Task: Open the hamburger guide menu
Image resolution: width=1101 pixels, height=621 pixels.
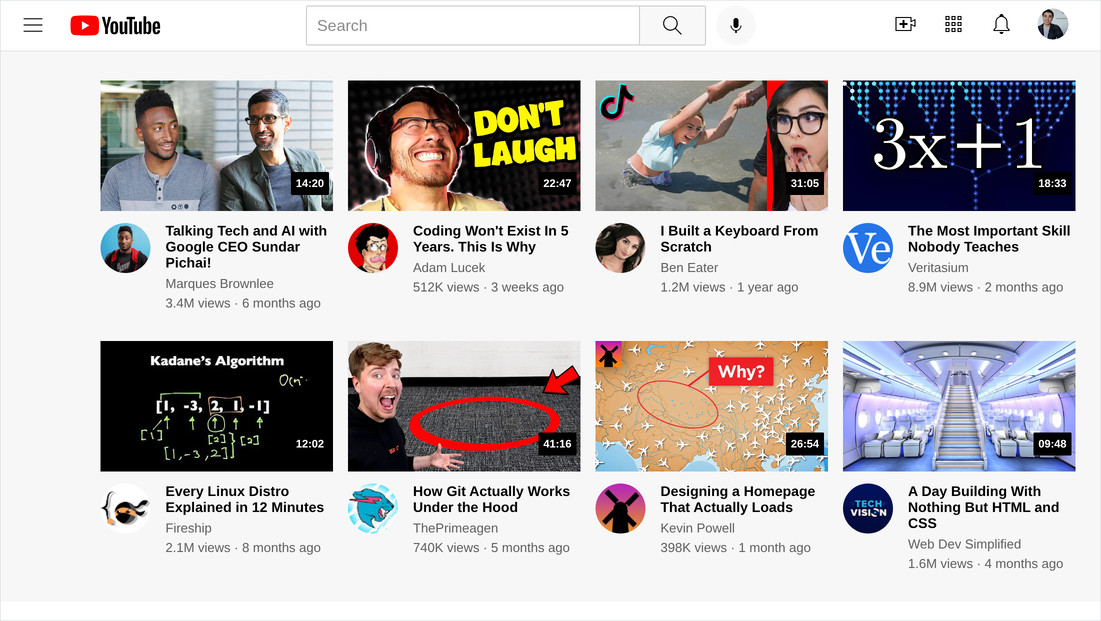Action: pyautogui.click(x=33, y=25)
